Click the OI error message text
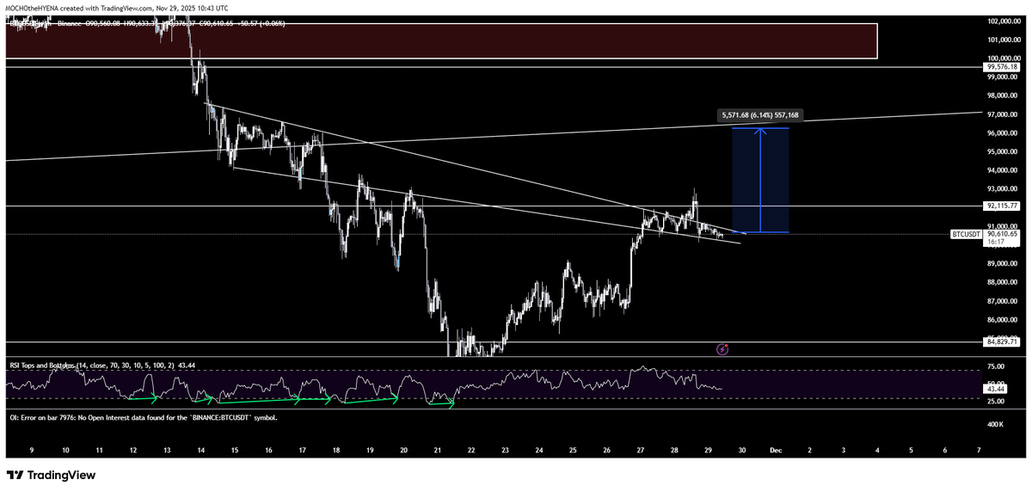Image resolution: width=1032 pixels, height=492 pixels. pos(141,417)
